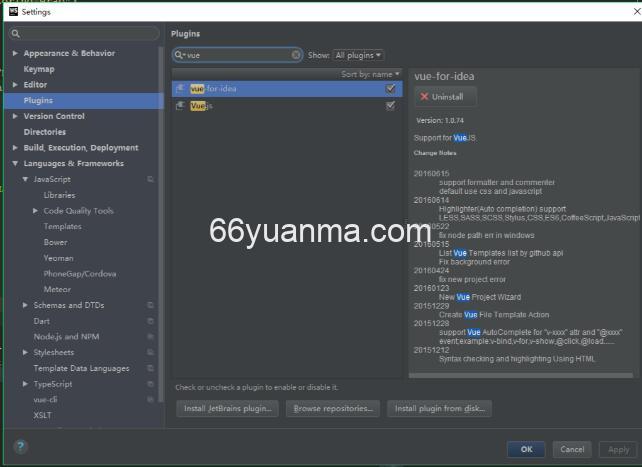Viewport: 642px width, 467px height.
Task: Click Browse repositories button
Action: pyautogui.click(x=333, y=408)
